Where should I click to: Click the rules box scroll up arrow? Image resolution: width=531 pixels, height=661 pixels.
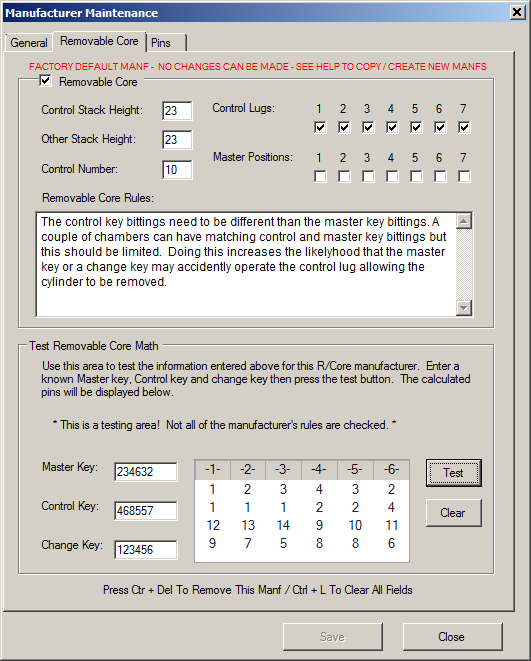point(464,221)
